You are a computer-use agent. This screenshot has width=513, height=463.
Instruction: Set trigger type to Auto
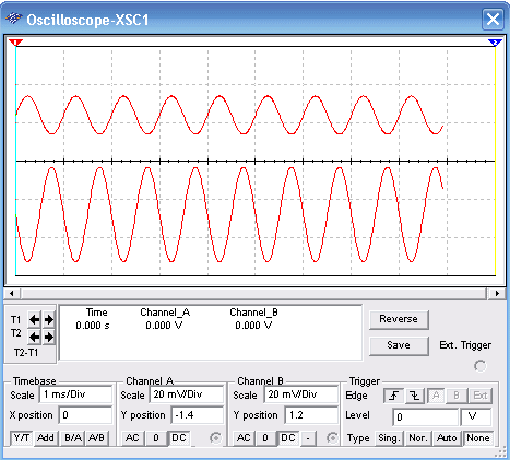coord(447,439)
